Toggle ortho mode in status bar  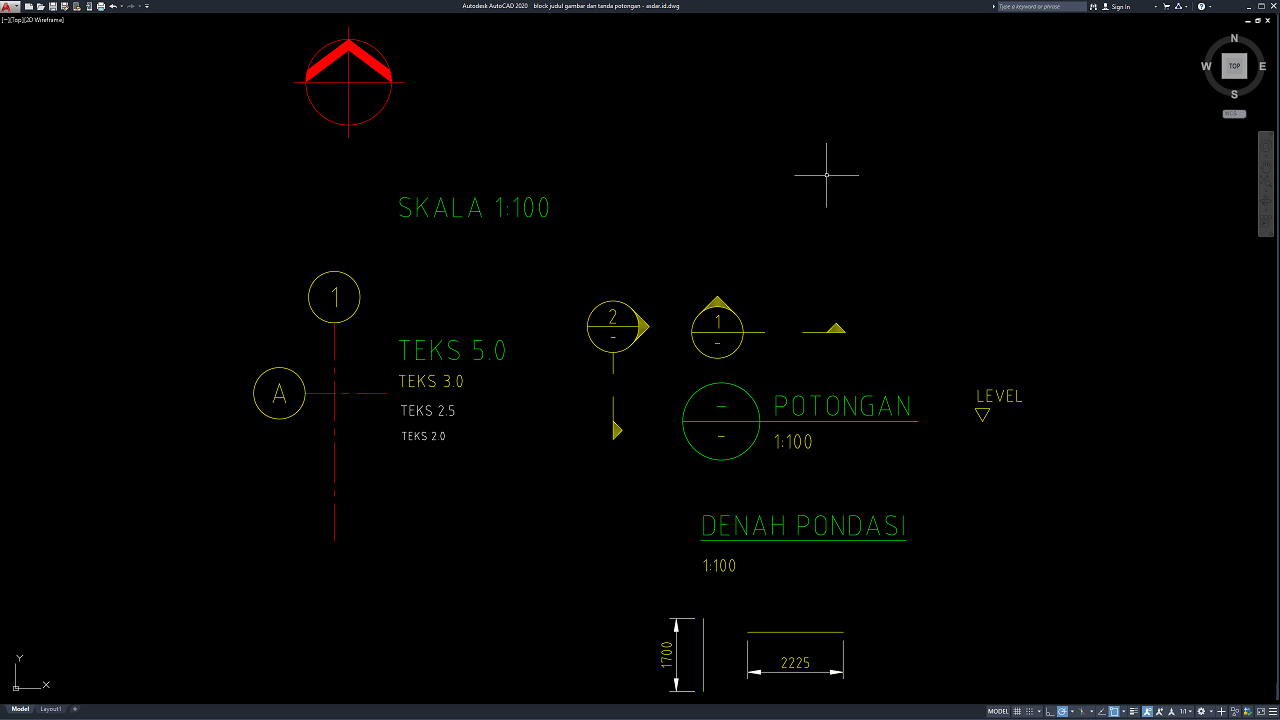click(x=1050, y=712)
